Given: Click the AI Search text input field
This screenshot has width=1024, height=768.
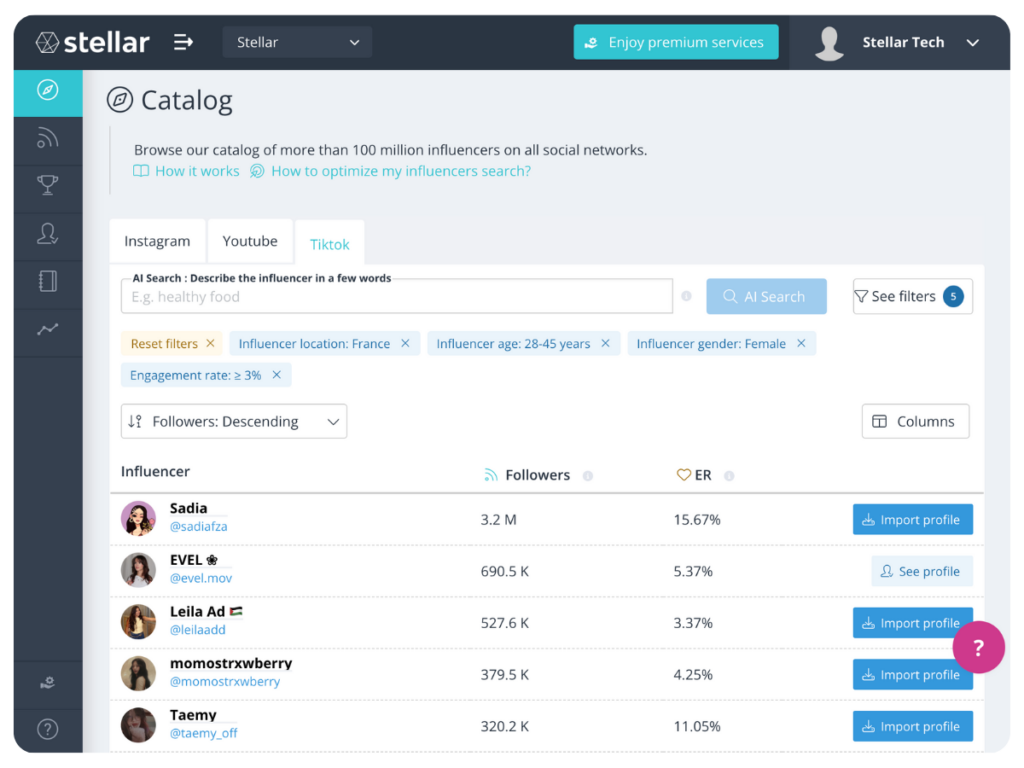Looking at the screenshot, I should tap(396, 297).
